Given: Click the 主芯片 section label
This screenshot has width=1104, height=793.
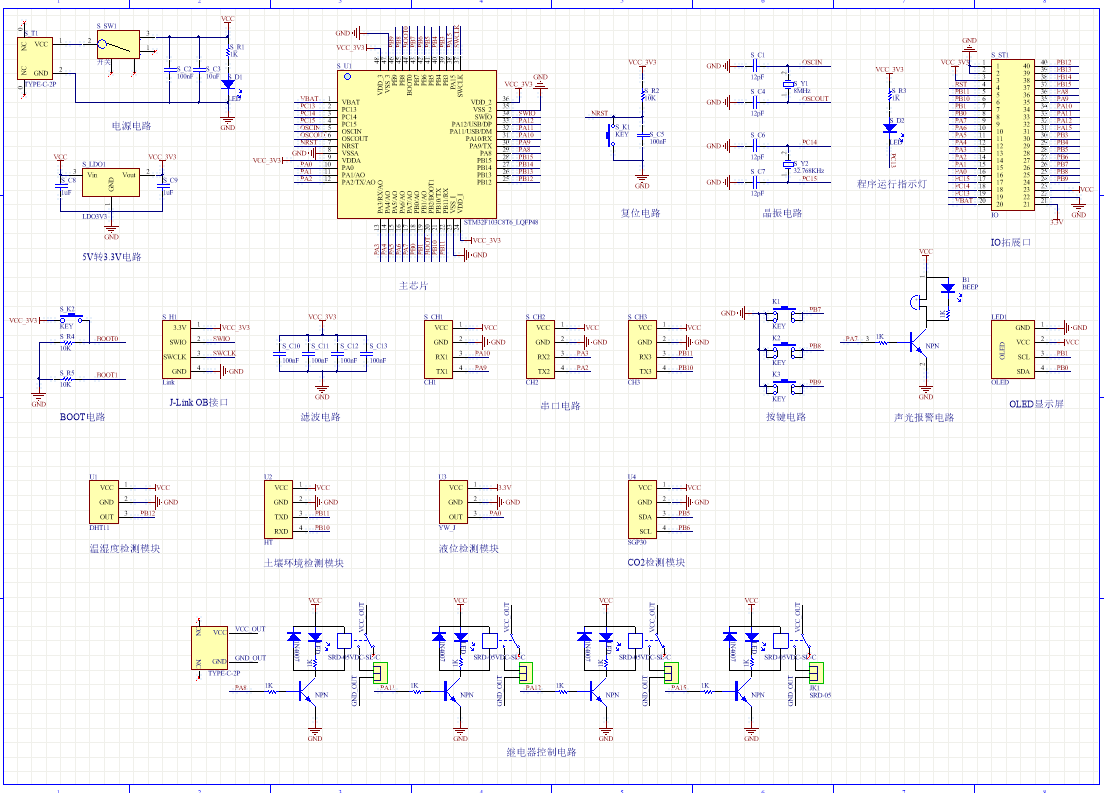Looking at the screenshot, I should (413, 286).
